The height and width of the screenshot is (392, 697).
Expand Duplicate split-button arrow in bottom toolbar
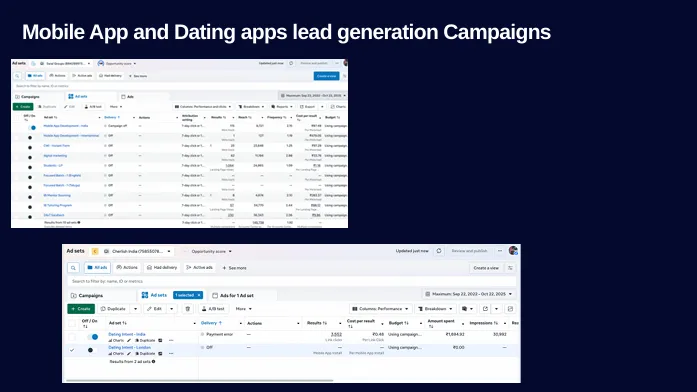pos(136,308)
